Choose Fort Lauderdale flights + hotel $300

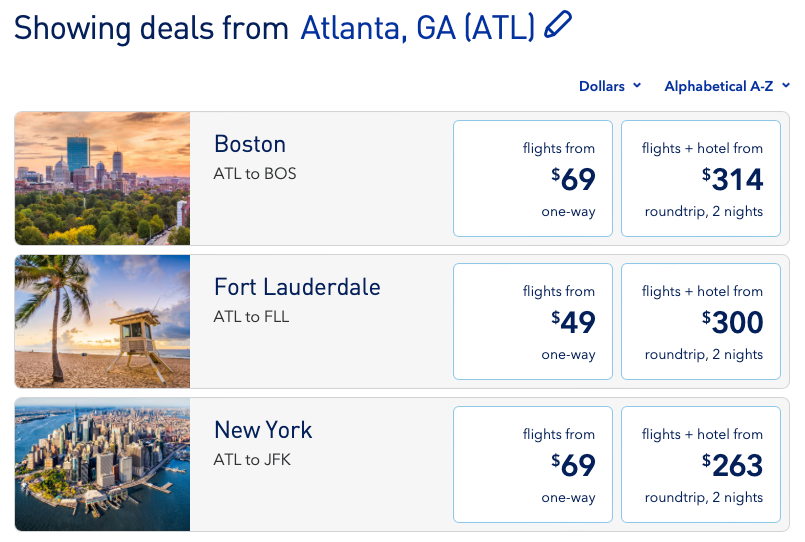tap(701, 322)
